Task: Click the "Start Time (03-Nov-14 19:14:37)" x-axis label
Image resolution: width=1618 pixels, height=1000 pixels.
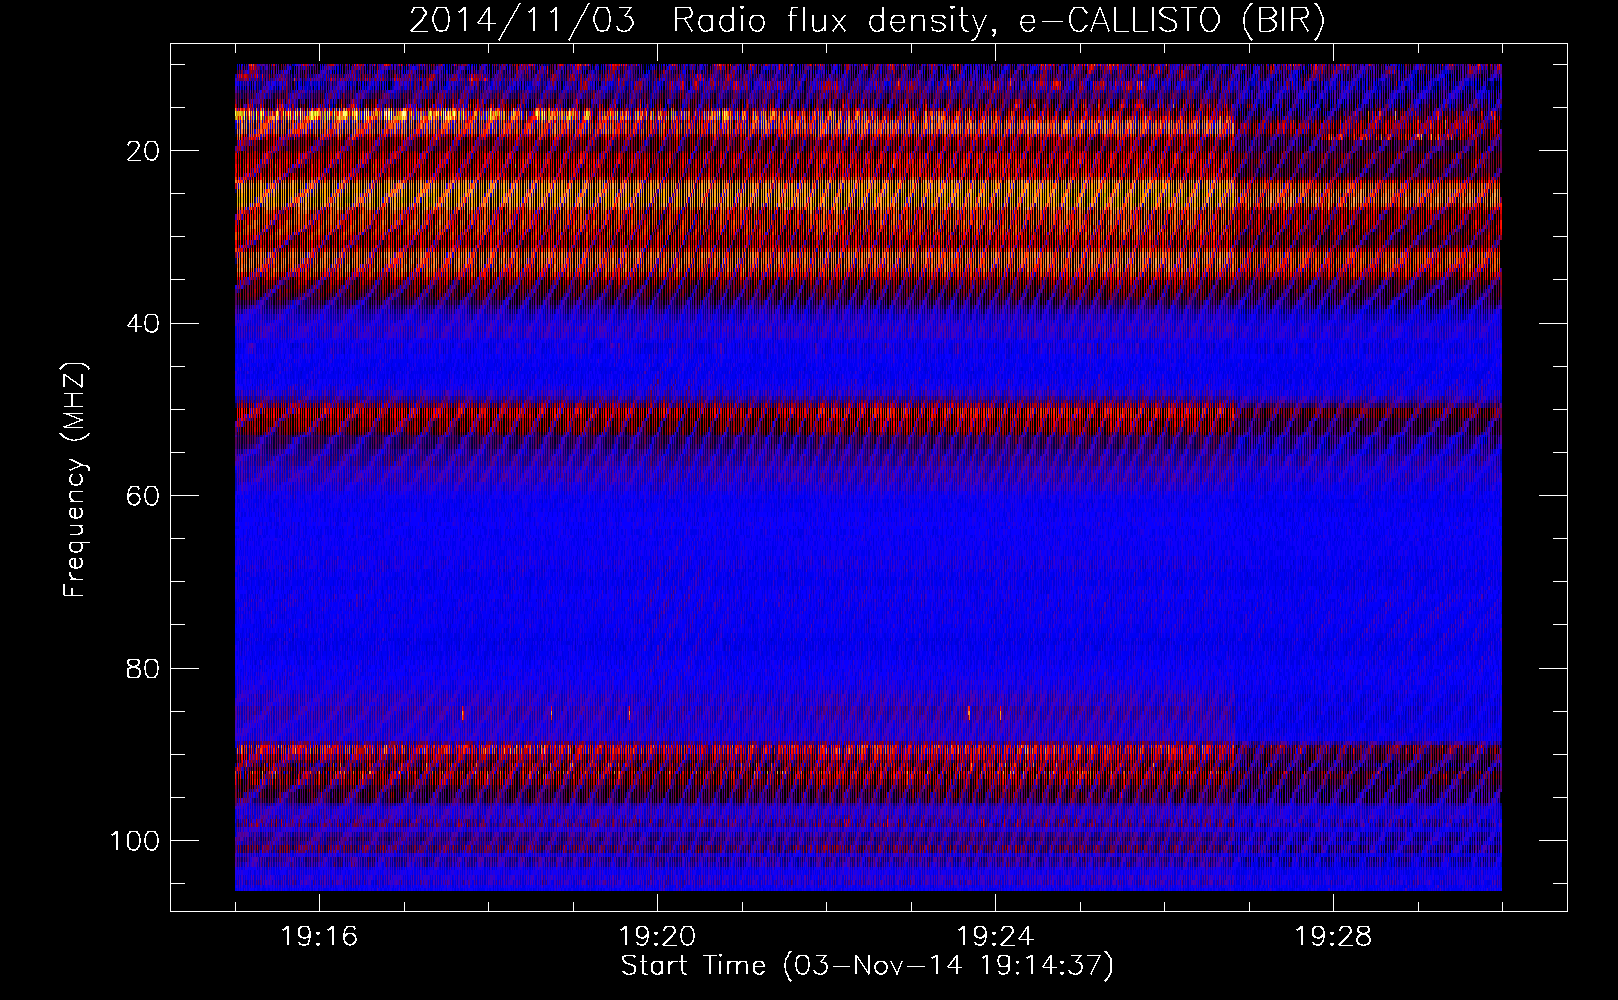Action: (867, 967)
